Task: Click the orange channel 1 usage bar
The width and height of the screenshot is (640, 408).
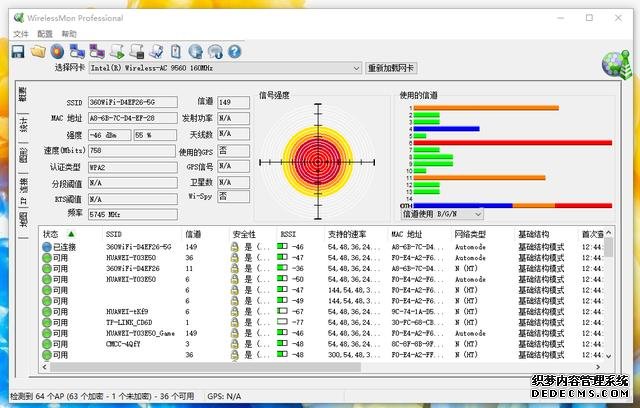Action: pyautogui.click(x=486, y=108)
